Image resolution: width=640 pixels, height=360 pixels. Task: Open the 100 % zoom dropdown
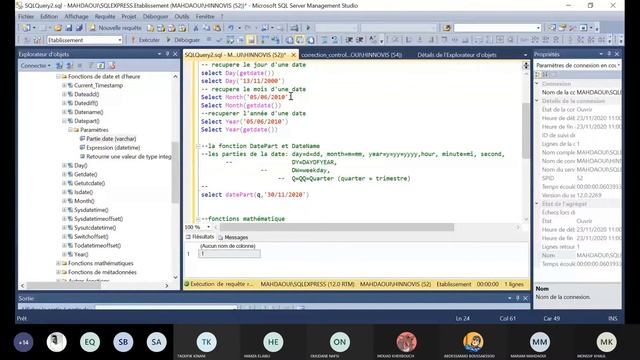coord(208,227)
